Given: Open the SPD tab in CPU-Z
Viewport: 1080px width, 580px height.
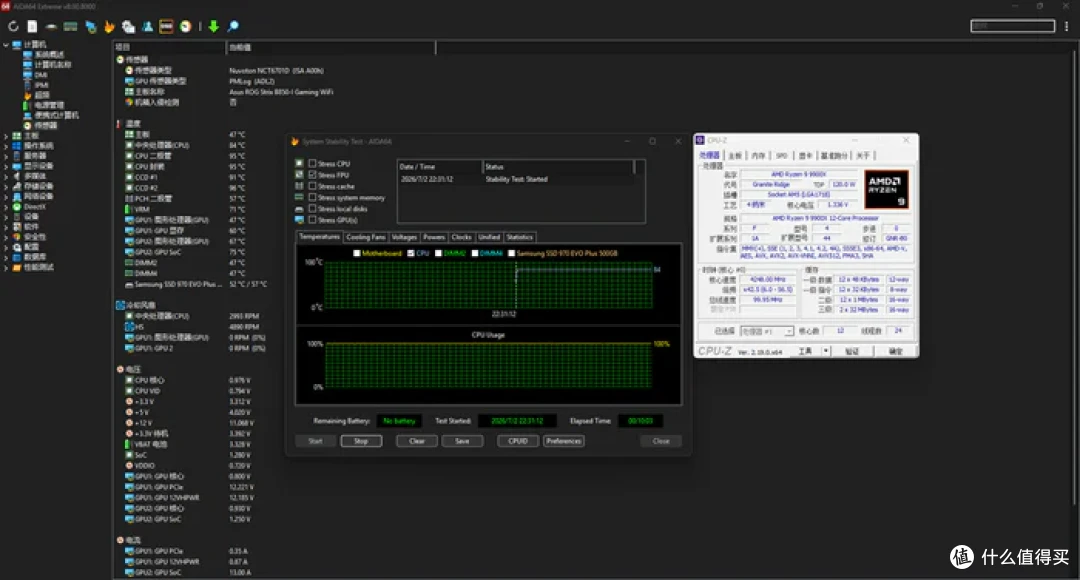Looking at the screenshot, I should click(x=782, y=156).
